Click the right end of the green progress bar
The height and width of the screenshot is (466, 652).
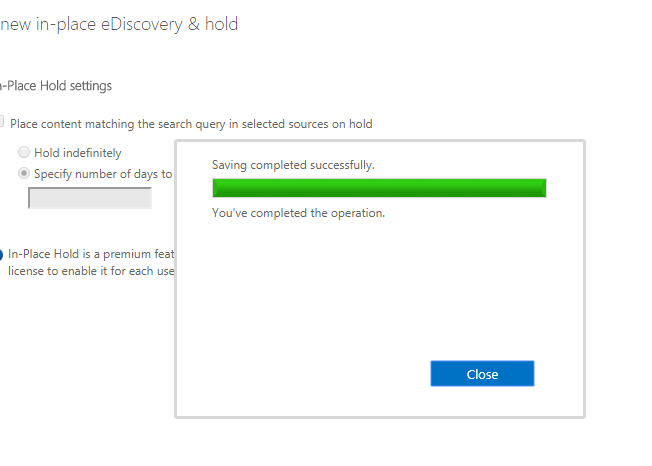tap(542, 188)
